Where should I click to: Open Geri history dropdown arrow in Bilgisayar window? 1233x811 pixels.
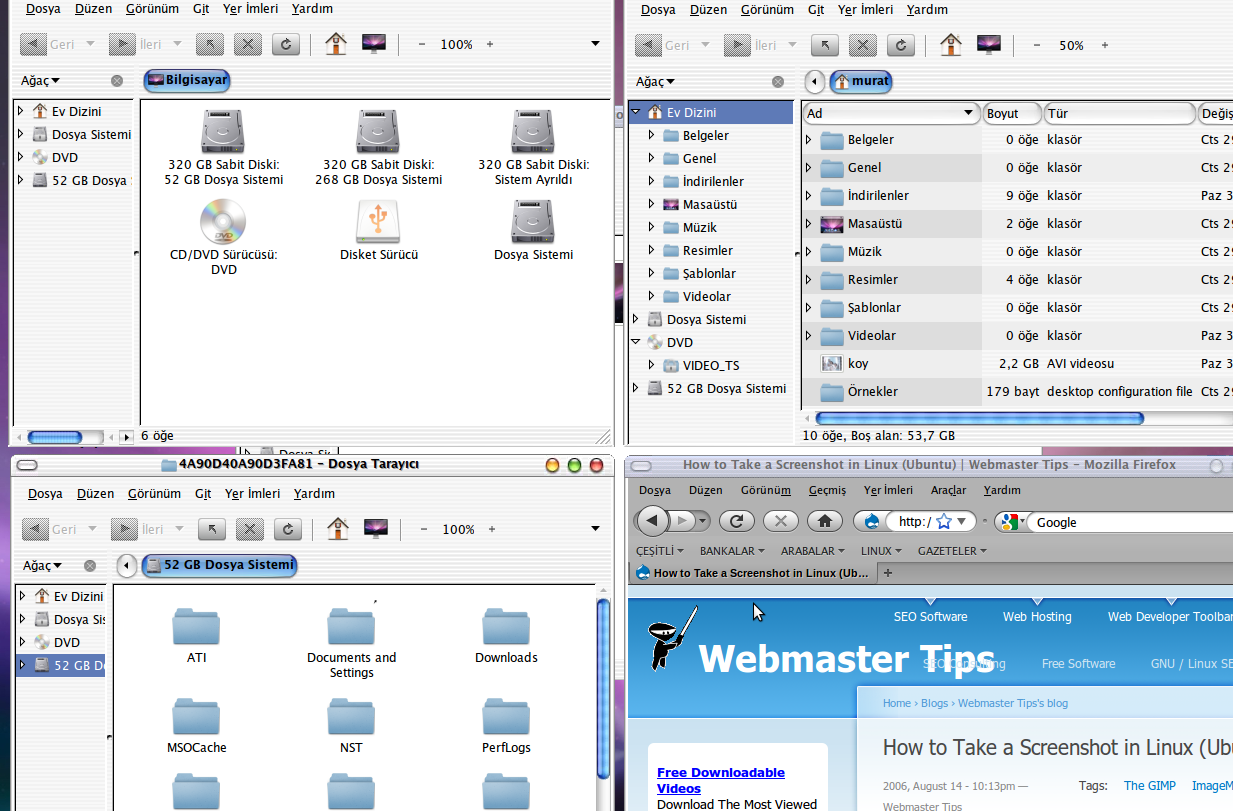(90, 44)
